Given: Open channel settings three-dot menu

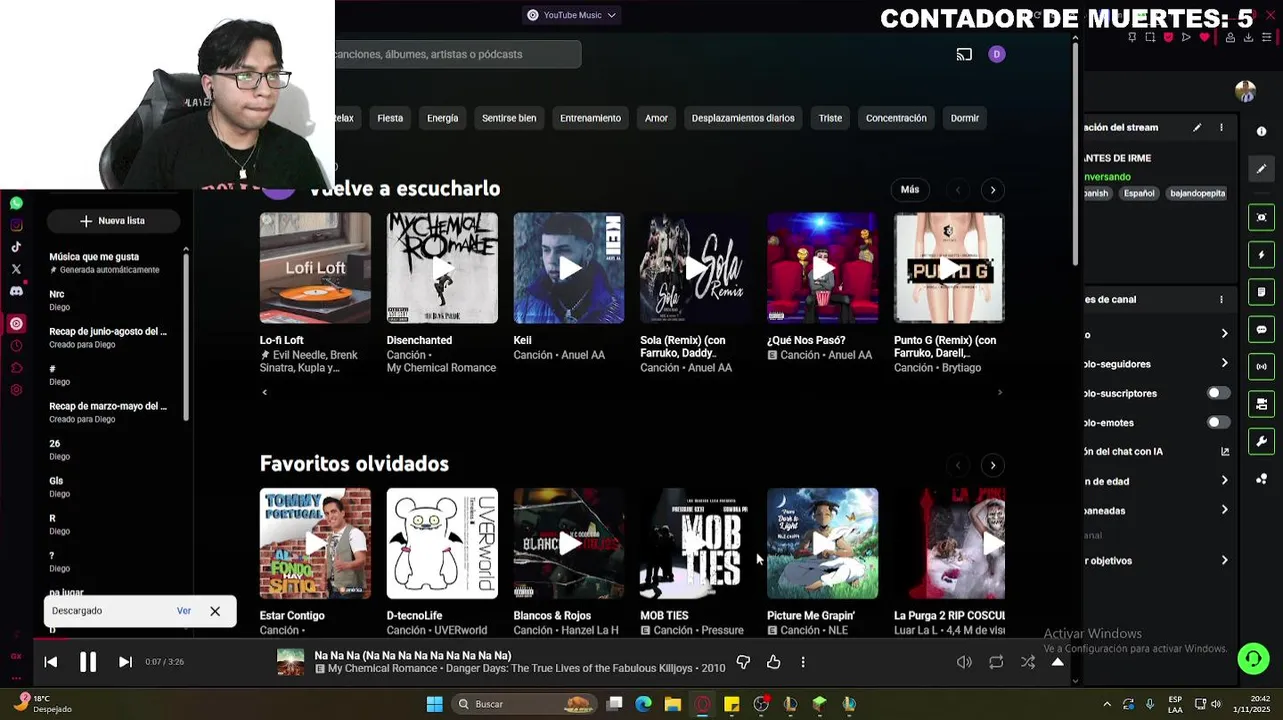Looking at the screenshot, I should [x=1221, y=299].
